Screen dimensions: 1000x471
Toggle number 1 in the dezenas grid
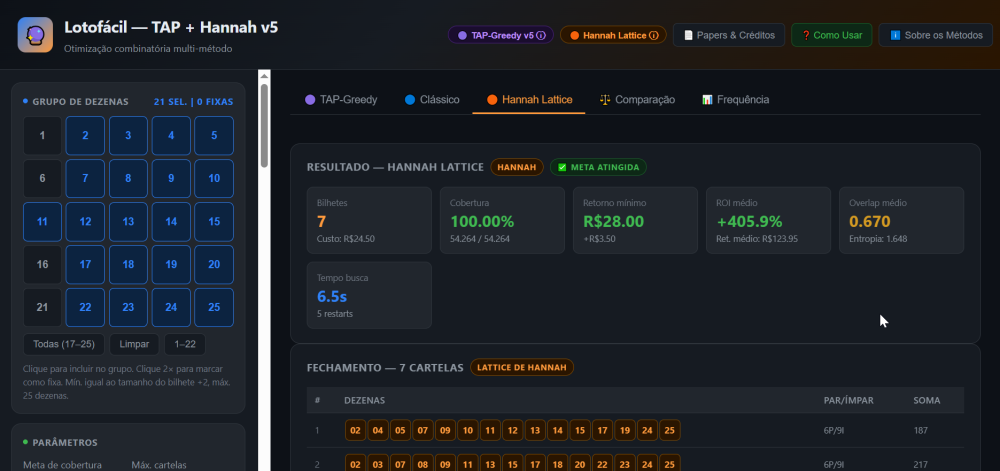point(42,136)
